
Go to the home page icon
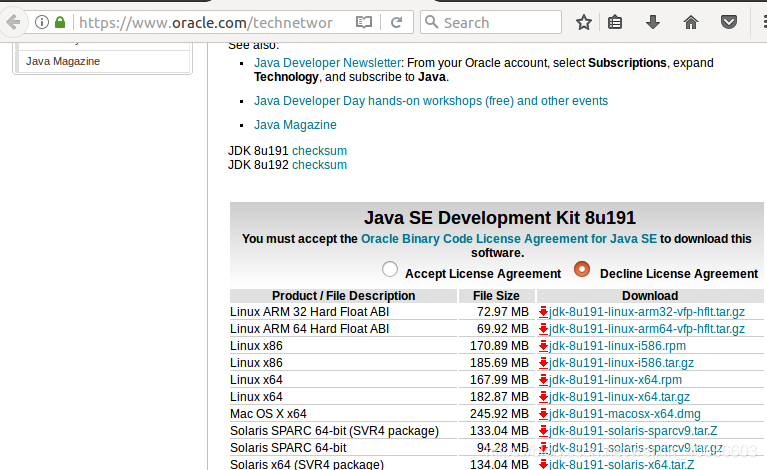tap(691, 22)
